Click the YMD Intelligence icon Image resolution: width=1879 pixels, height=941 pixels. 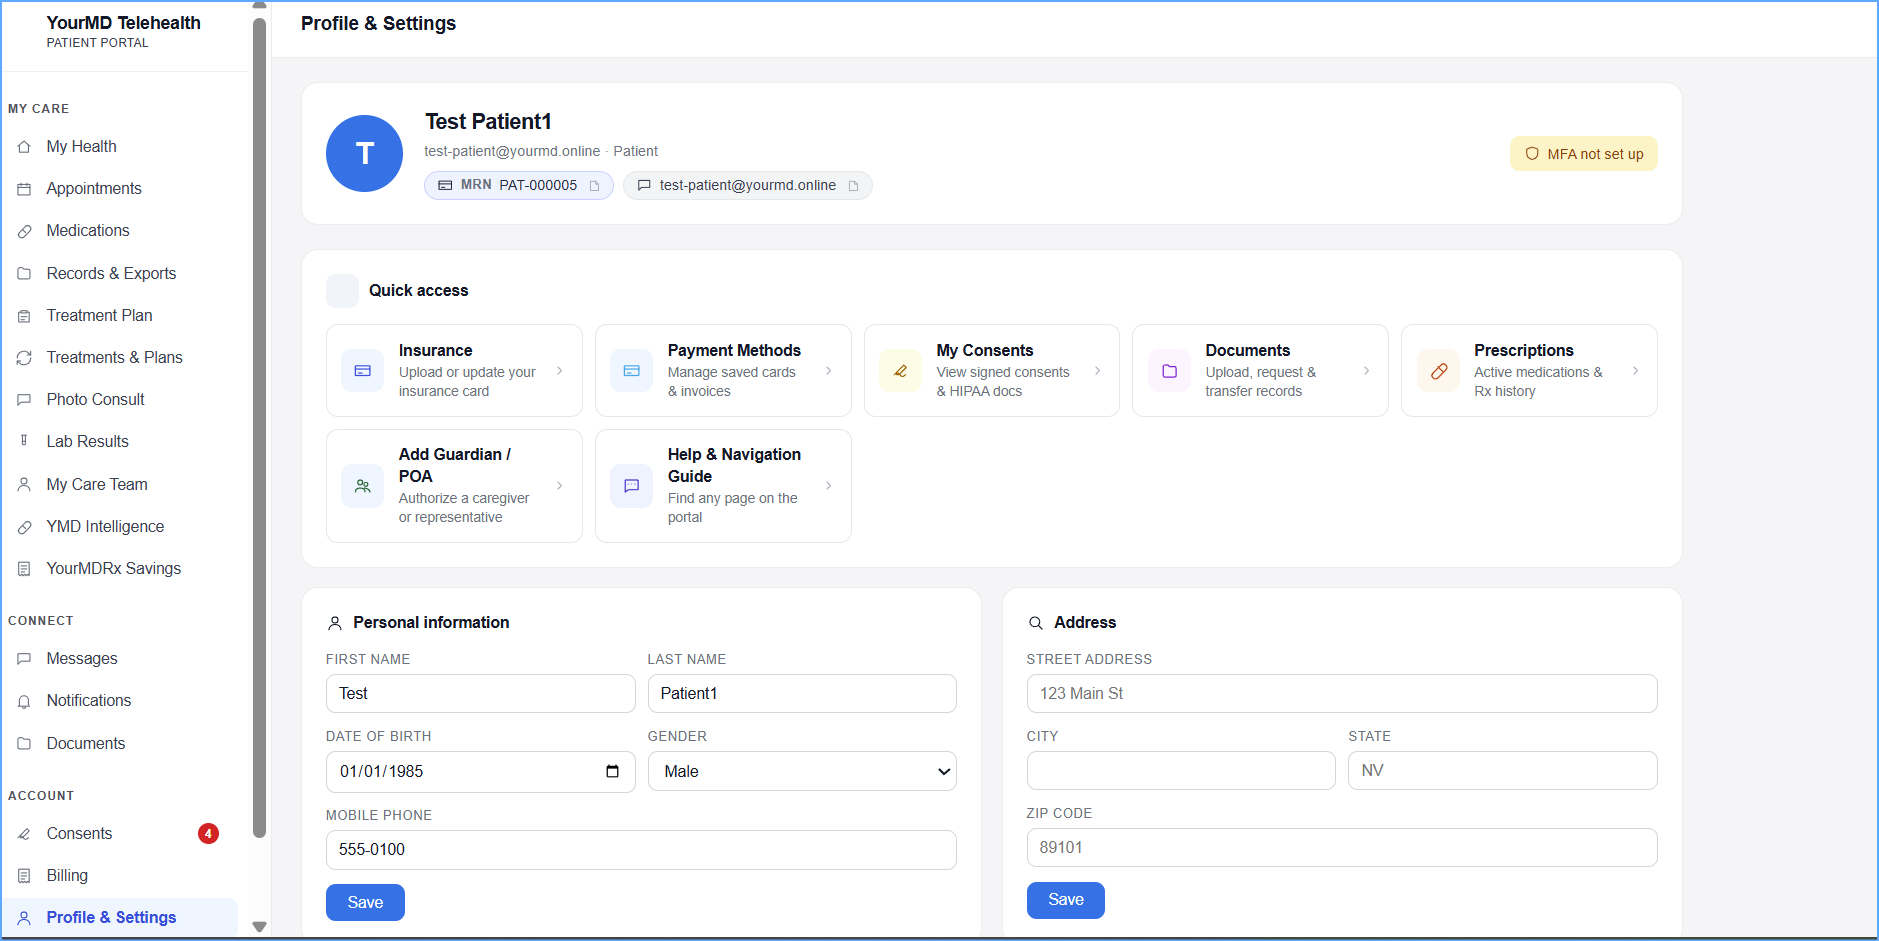24,527
